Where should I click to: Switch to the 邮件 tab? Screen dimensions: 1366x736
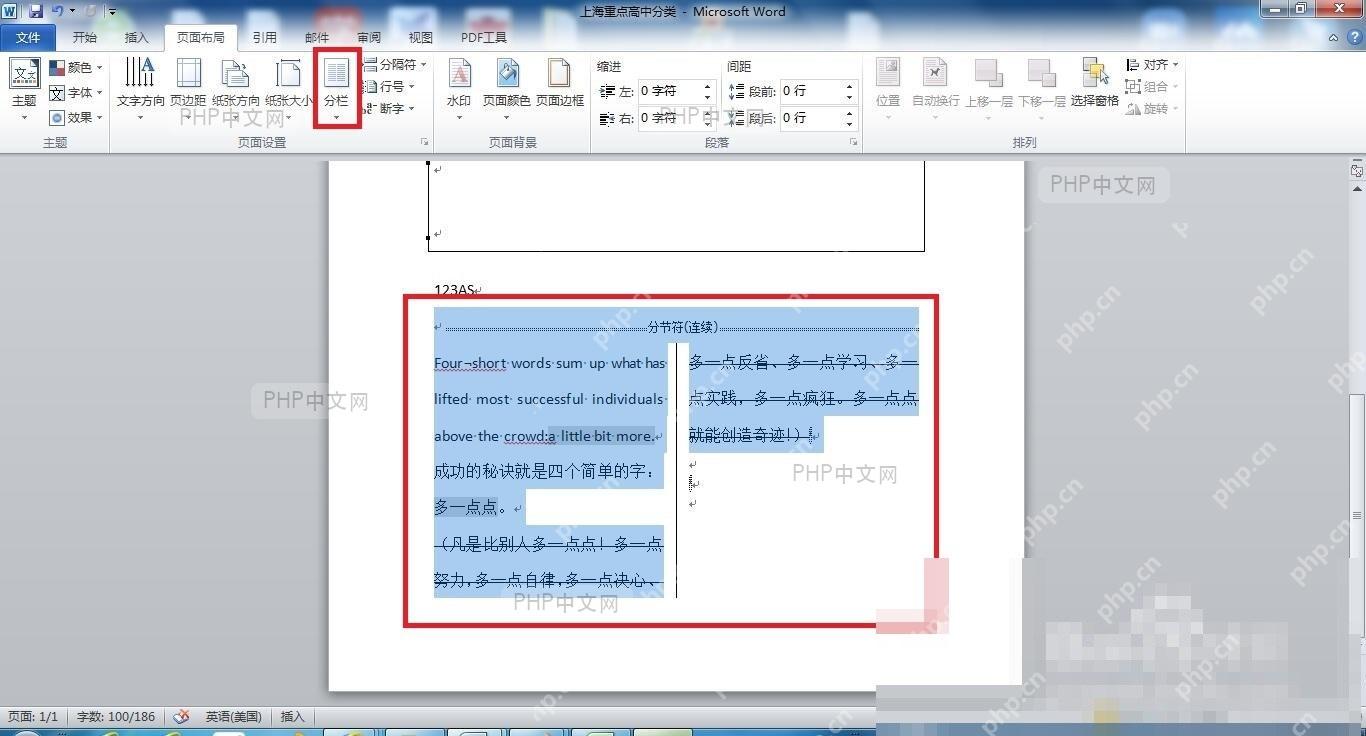point(317,38)
